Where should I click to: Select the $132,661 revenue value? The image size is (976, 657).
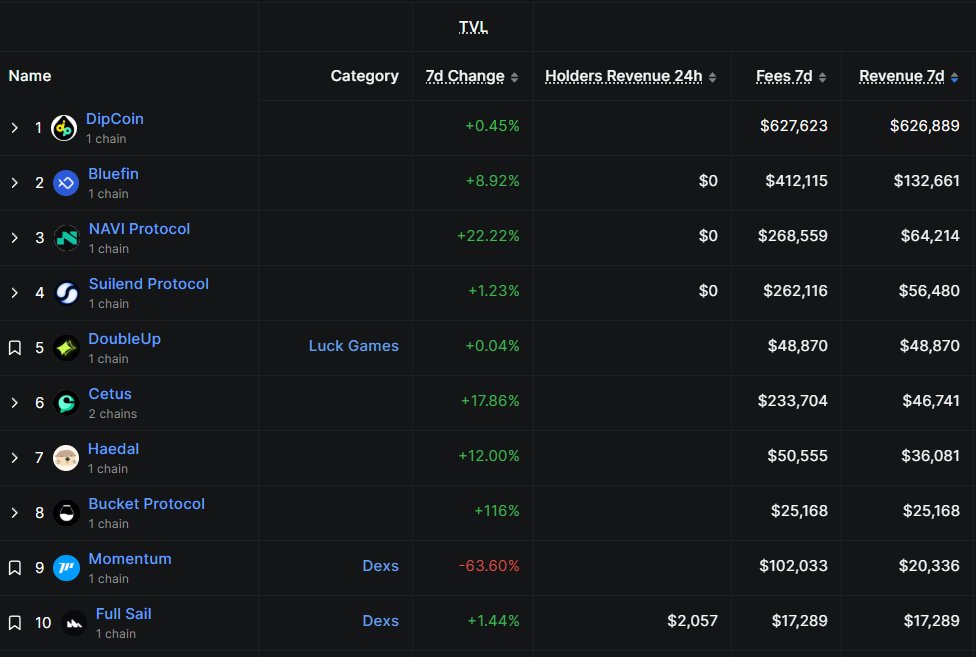[926, 181]
